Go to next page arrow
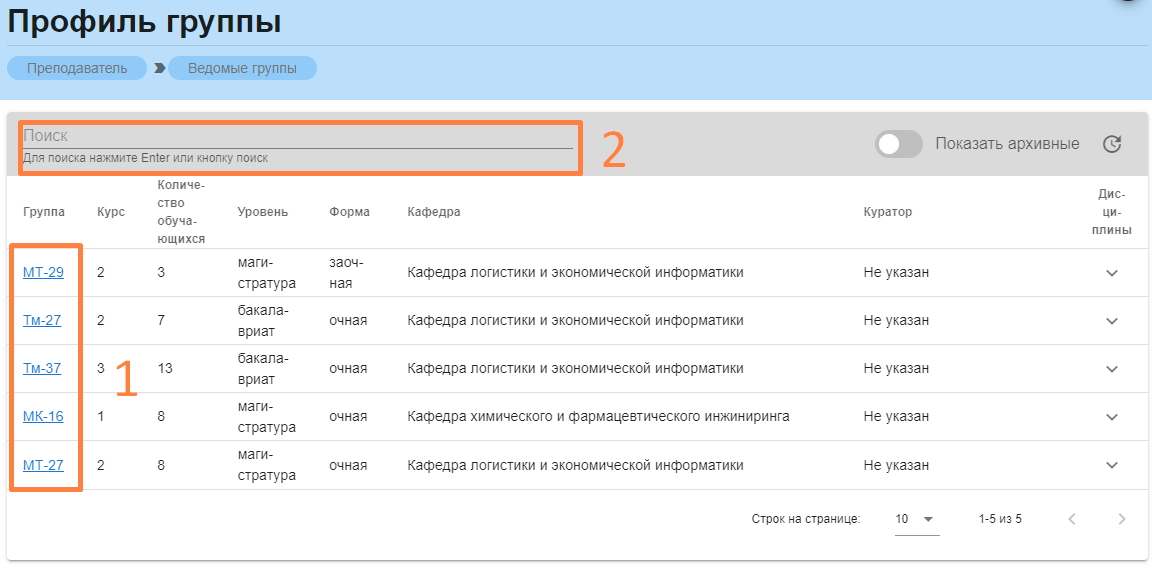The height and width of the screenshot is (568, 1152). 1122,519
